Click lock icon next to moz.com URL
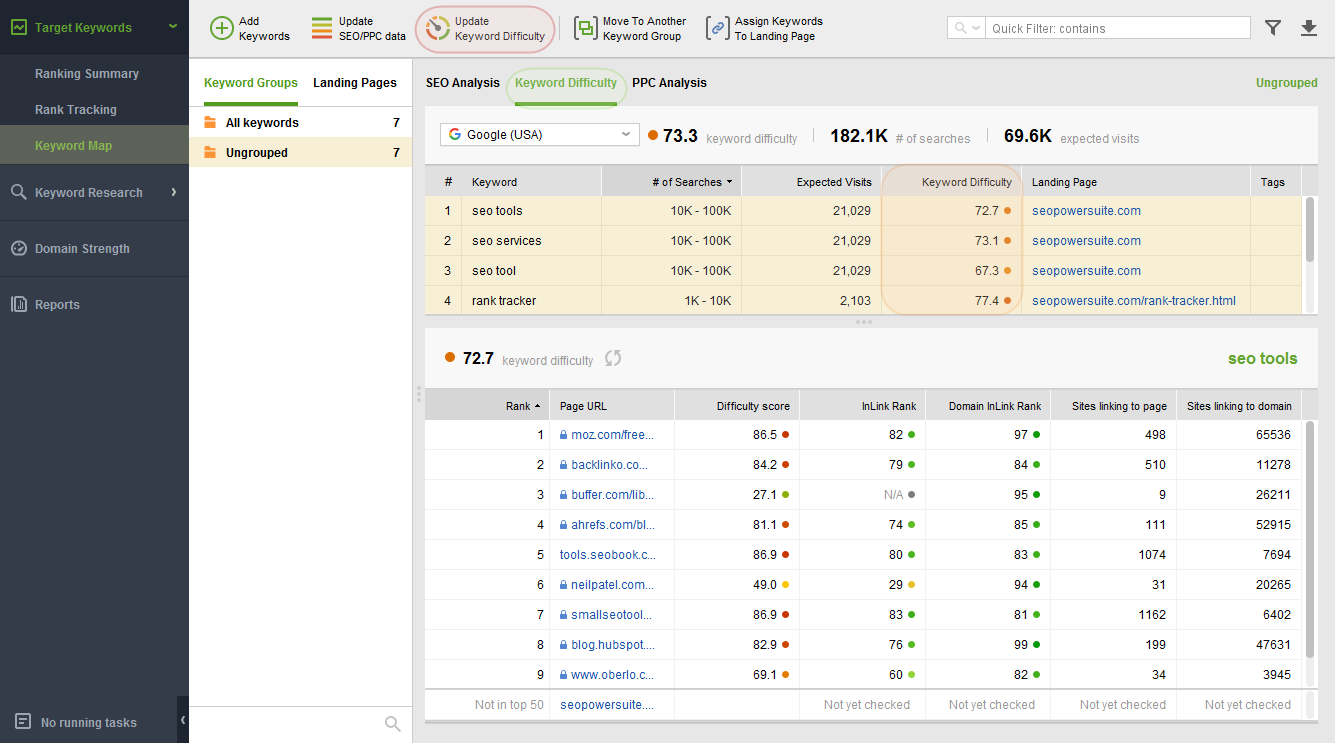 pyautogui.click(x=564, y=435)
